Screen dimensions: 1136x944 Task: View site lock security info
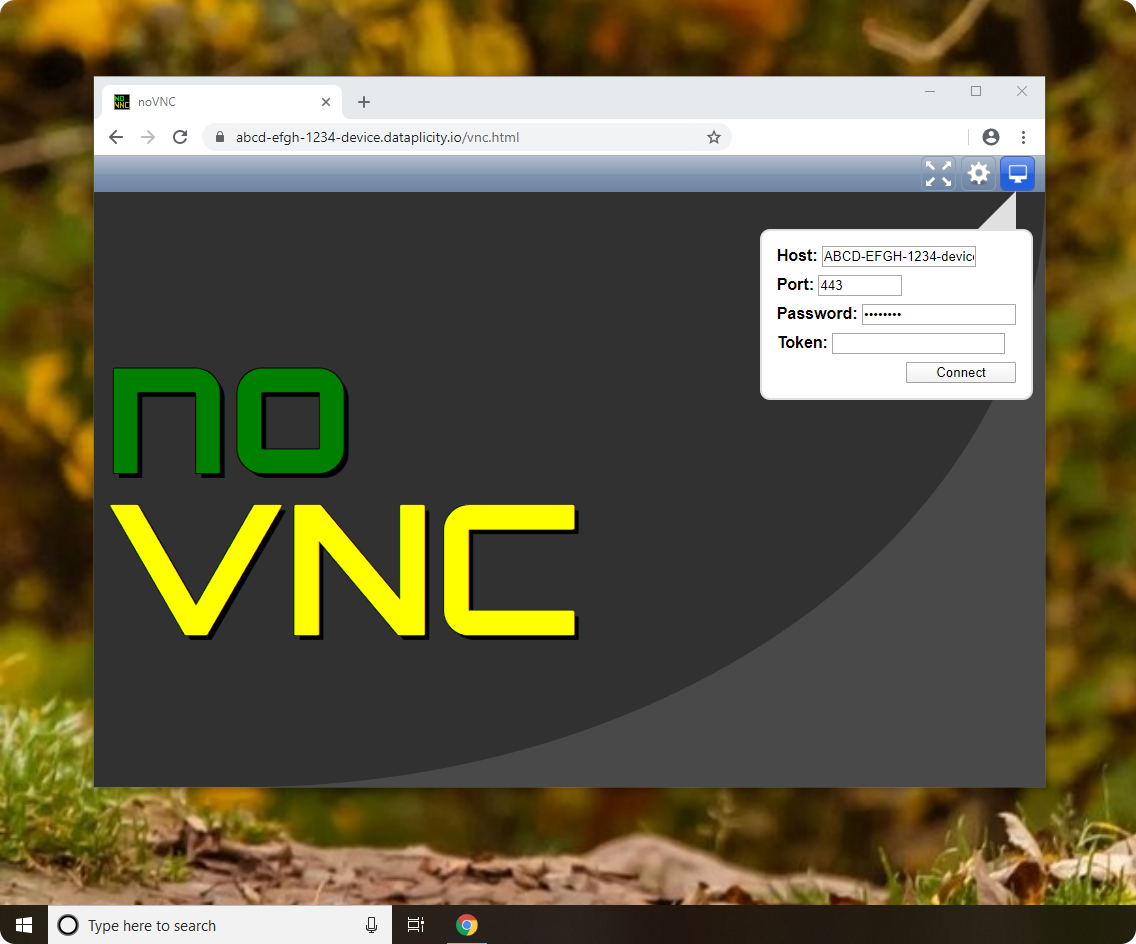pyautogui.click(x=220, y=137)
